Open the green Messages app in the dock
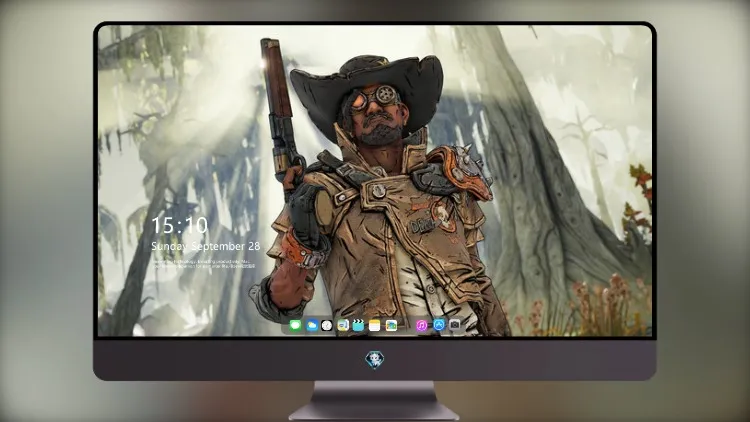 [x=296, y=326]
